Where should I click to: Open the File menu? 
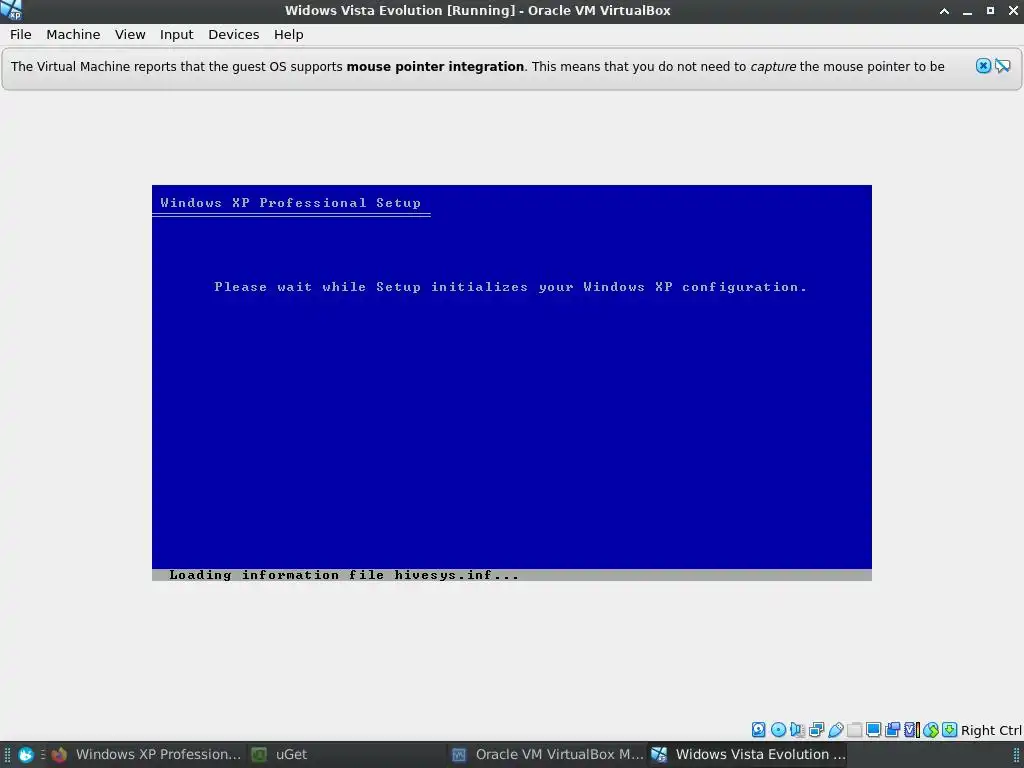click(20, 35)
